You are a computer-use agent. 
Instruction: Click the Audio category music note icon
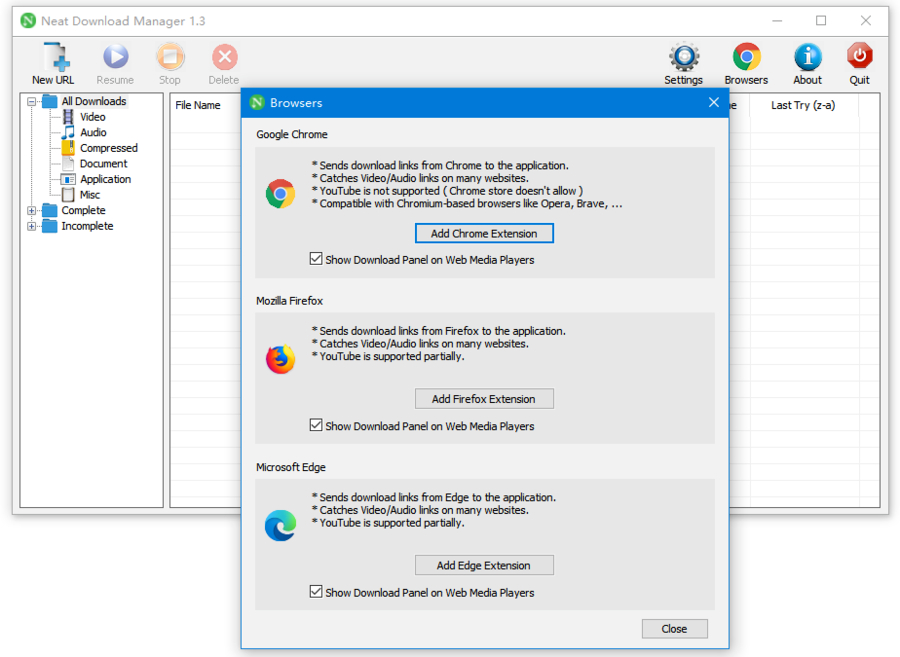tap(68, 133)
